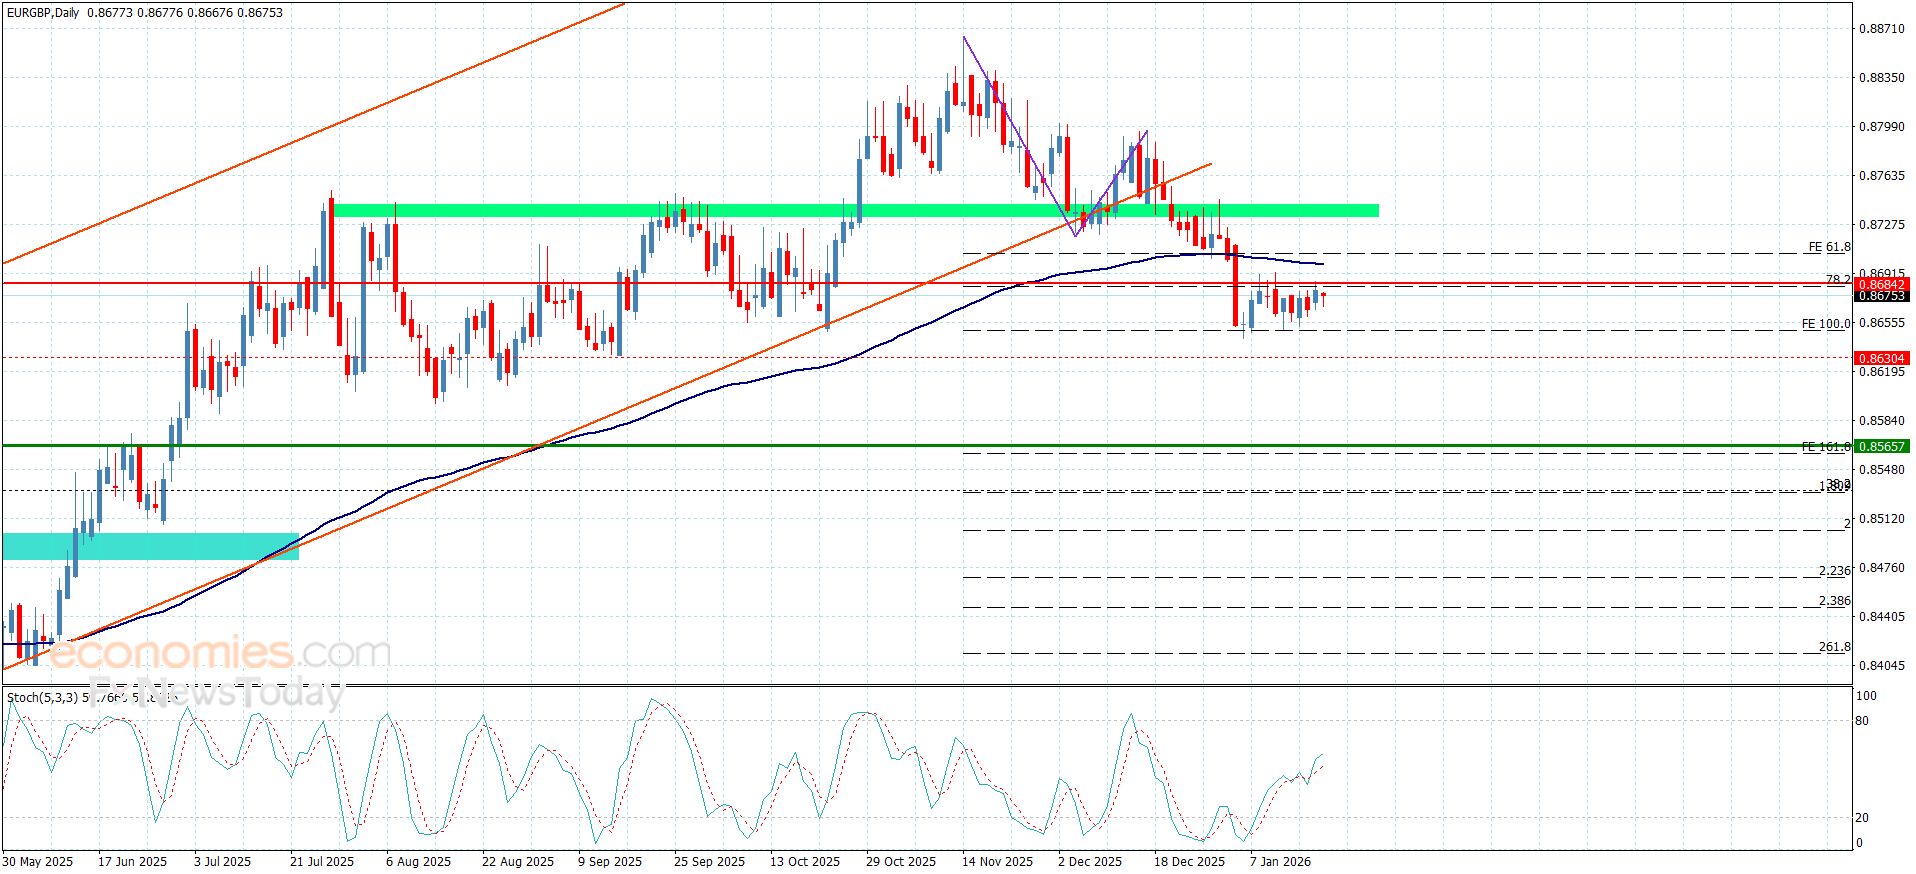This screenshot has width=1916, height=874.
Task: Click the green 0.85657 price tag
Action: pyautogui.click(x=1881, y=446)
